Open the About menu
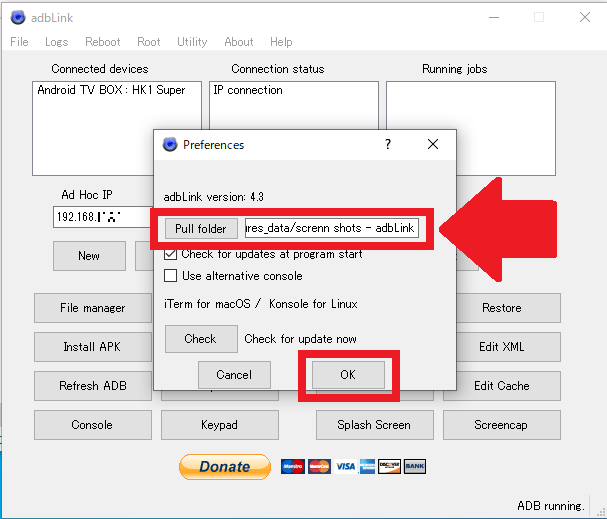Viewport: 607px width, 519px height. point(239,42)
